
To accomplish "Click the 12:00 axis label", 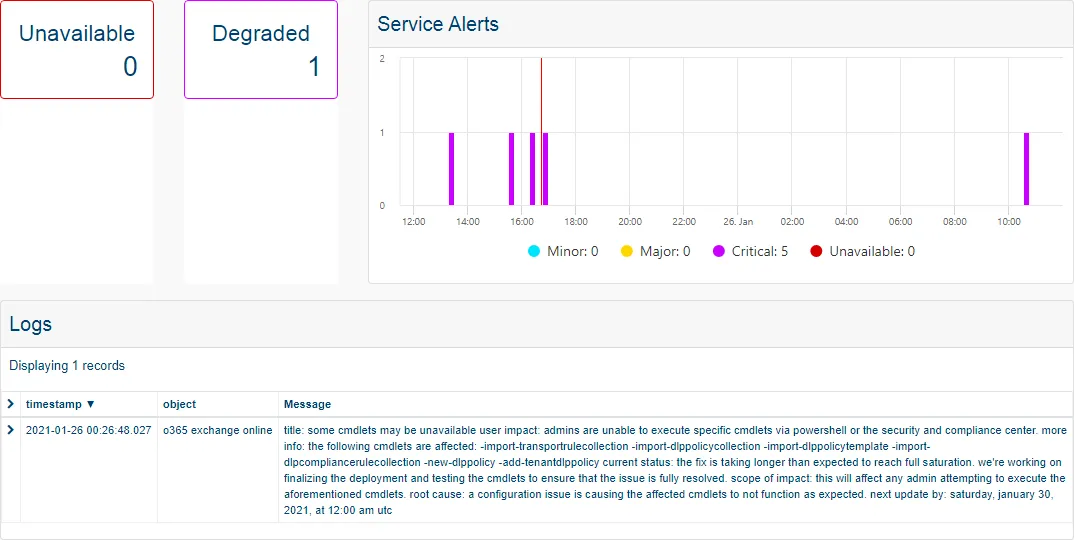I will click(413, 222).
